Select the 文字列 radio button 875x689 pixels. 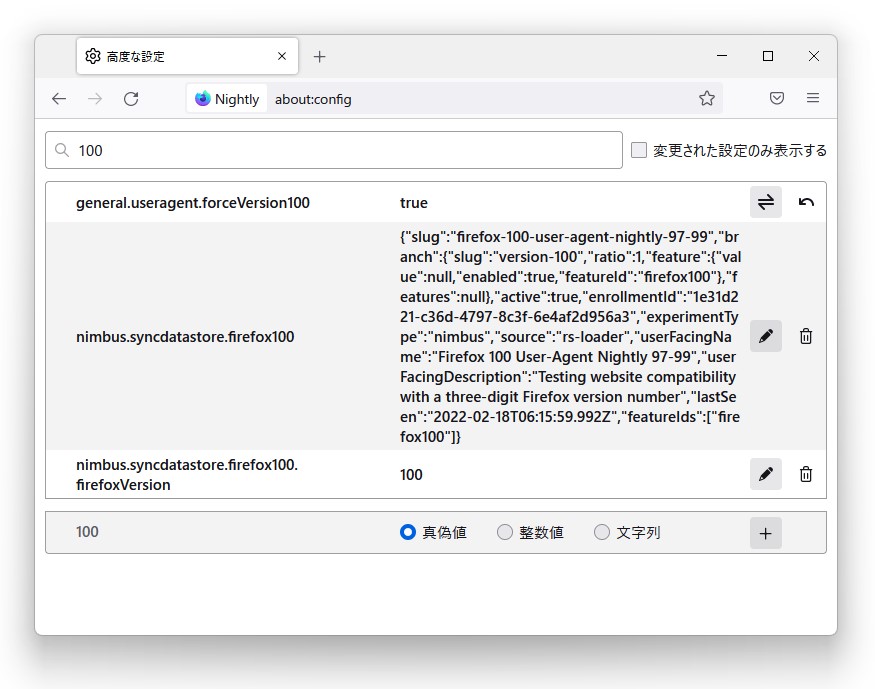(x=601, y=532)
